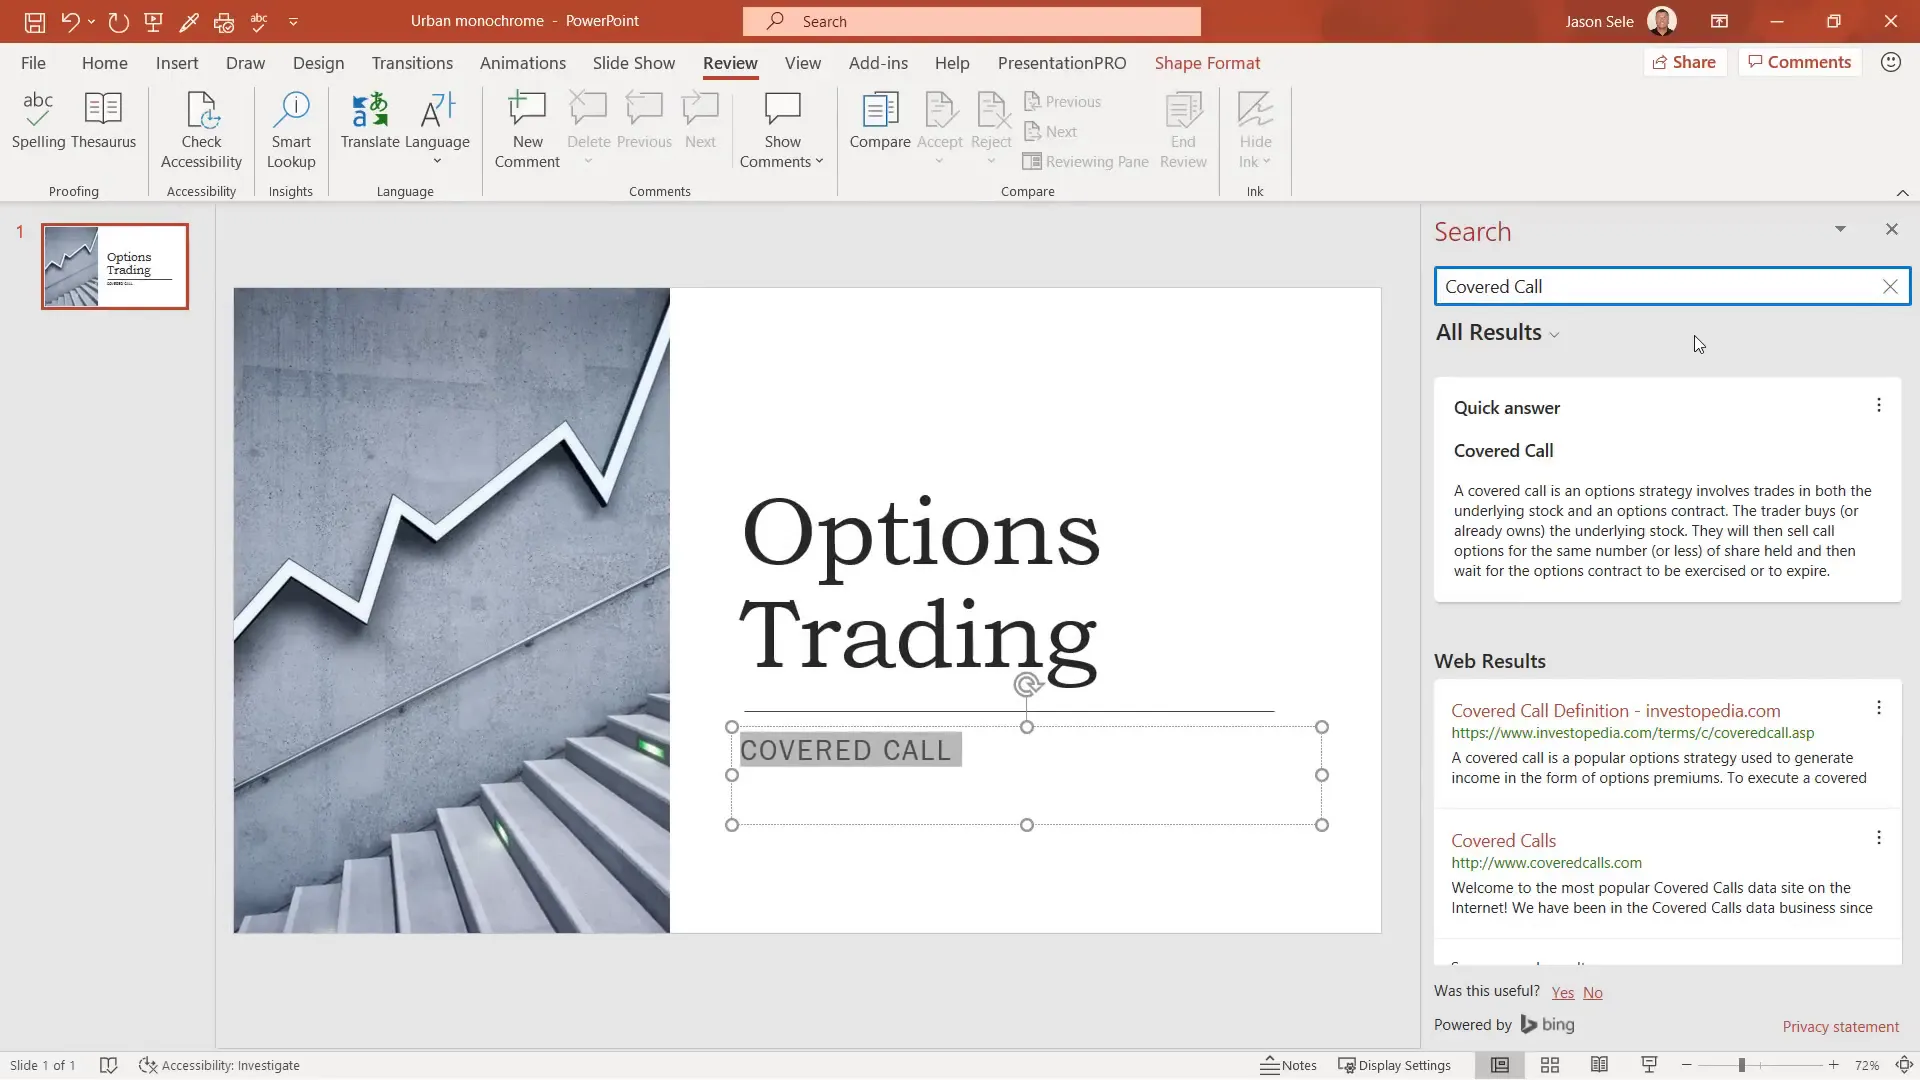Click Accessibility: Investigate in status bar
Viewport: 1920px width, 1080px height.
219,1065
